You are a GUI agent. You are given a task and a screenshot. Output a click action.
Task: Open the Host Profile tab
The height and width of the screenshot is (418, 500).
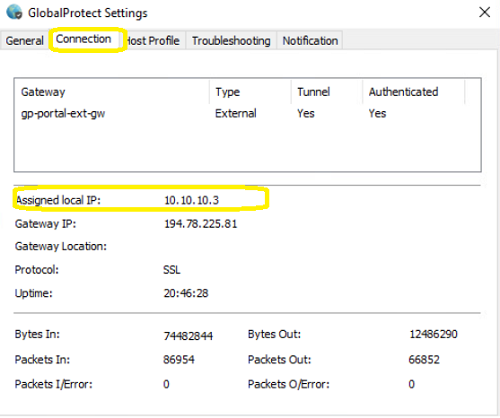tap(153, 41)
